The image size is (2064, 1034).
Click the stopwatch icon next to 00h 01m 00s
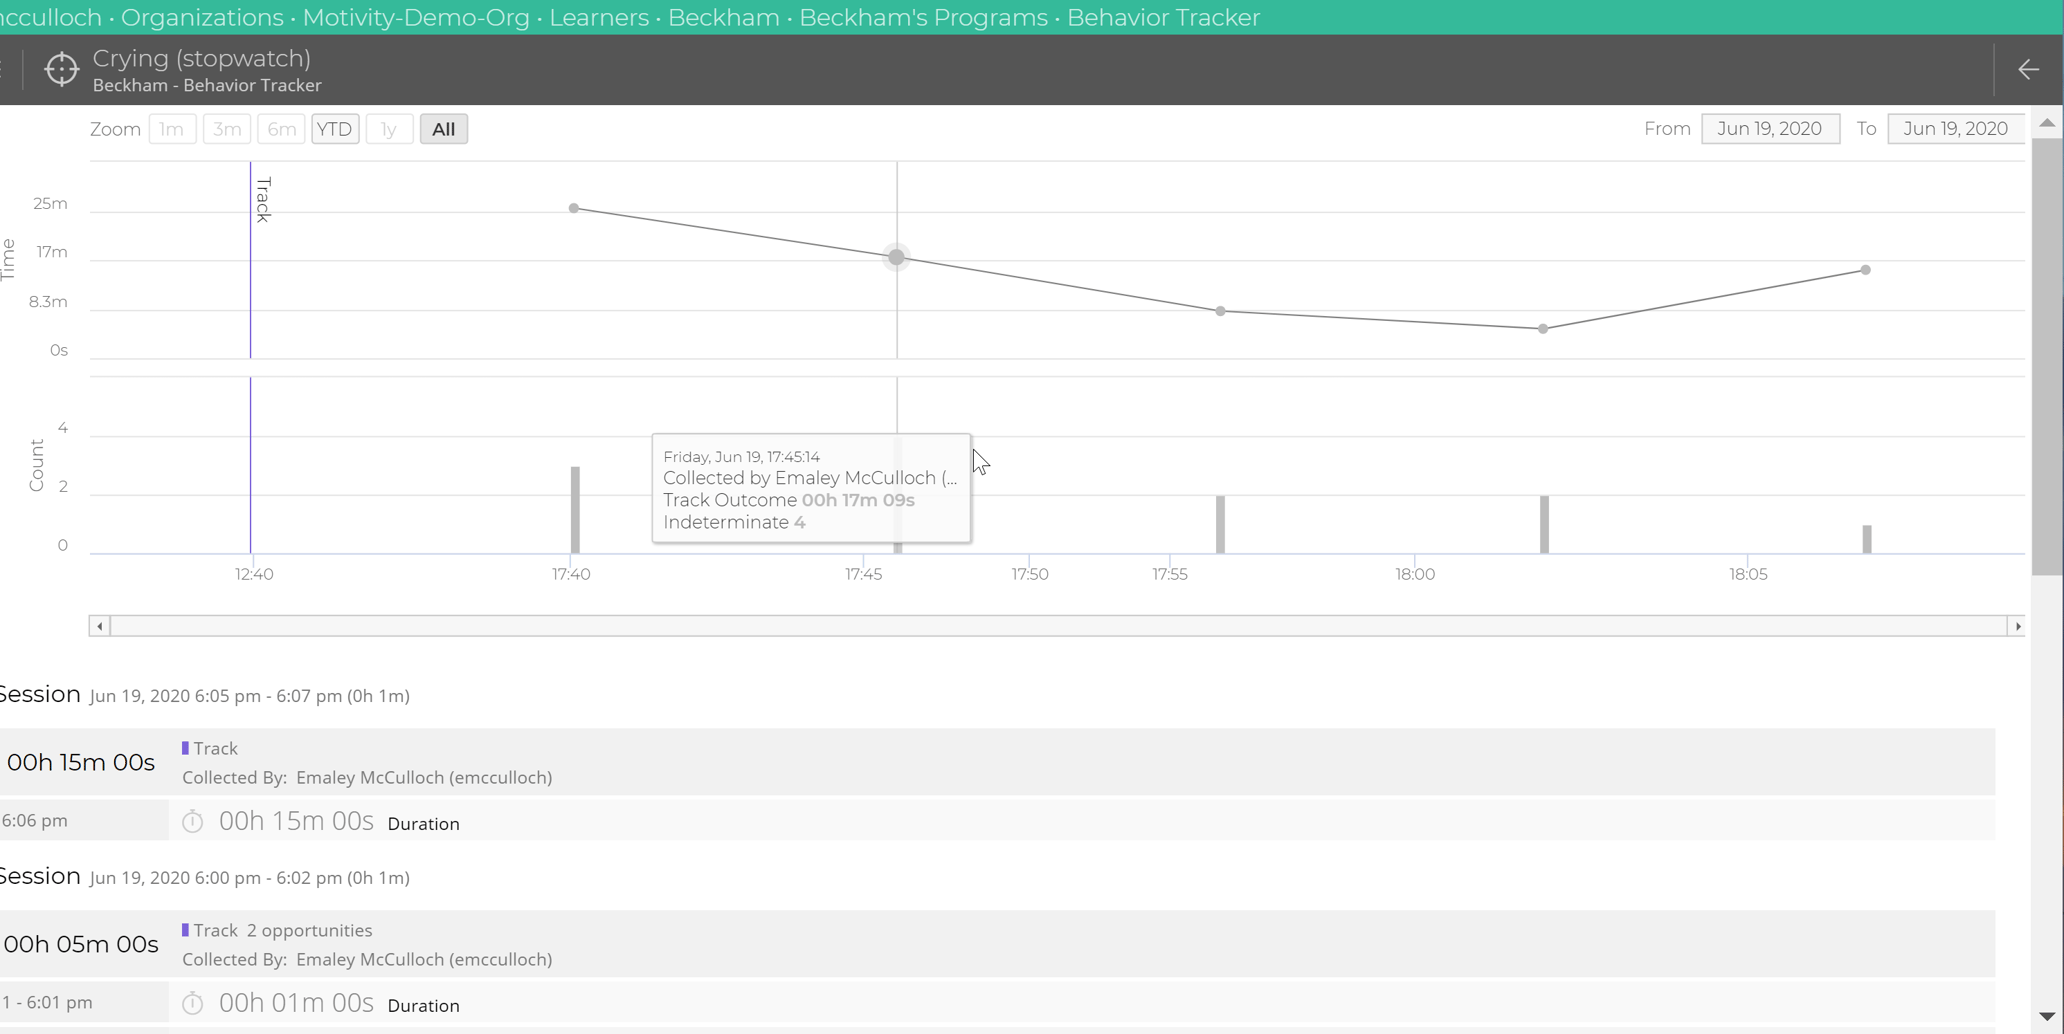pyautogui.click(x=193, y=1003)
